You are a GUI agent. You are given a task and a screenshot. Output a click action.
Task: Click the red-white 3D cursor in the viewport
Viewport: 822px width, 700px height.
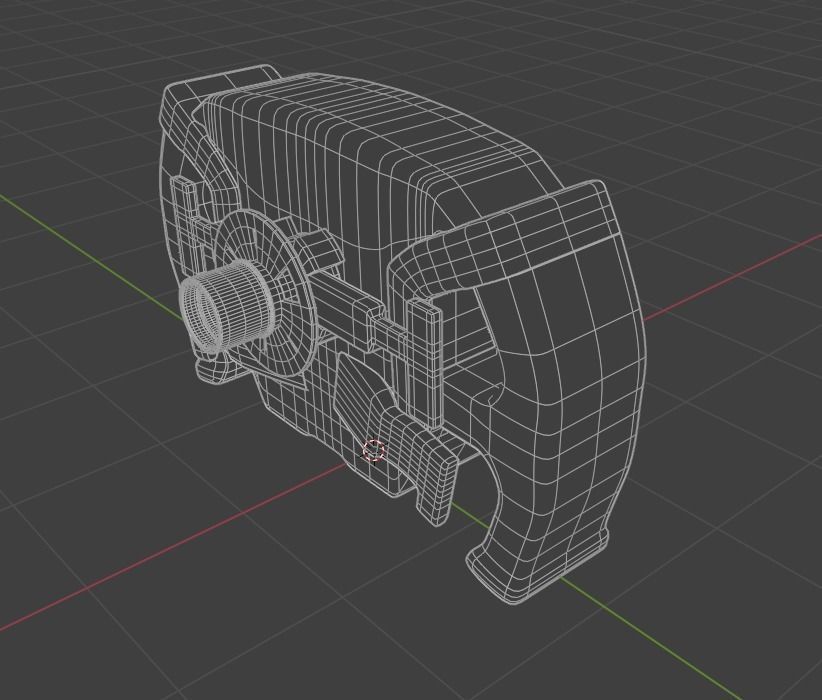coord(374,450)
